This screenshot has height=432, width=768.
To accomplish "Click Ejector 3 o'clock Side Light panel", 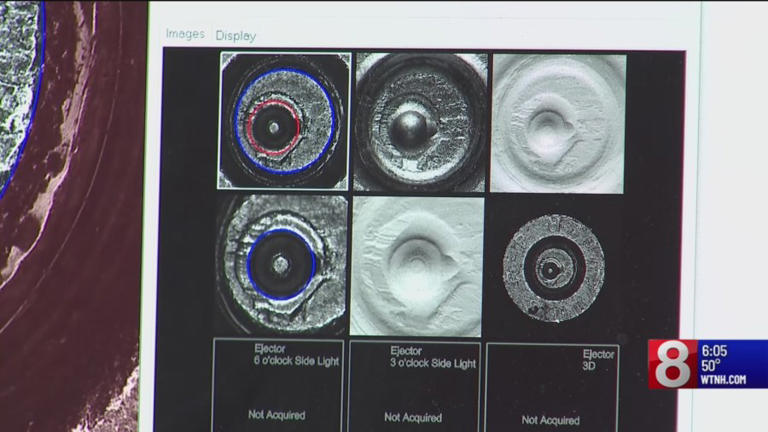I will tap(414, 385).
